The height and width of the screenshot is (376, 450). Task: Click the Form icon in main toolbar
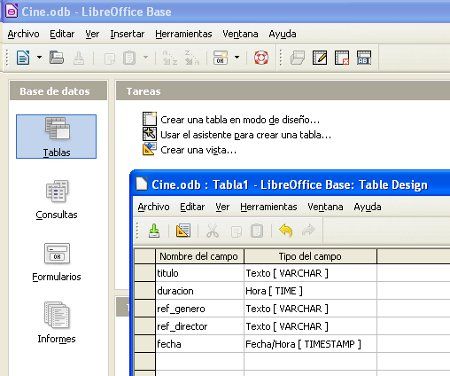220,58
